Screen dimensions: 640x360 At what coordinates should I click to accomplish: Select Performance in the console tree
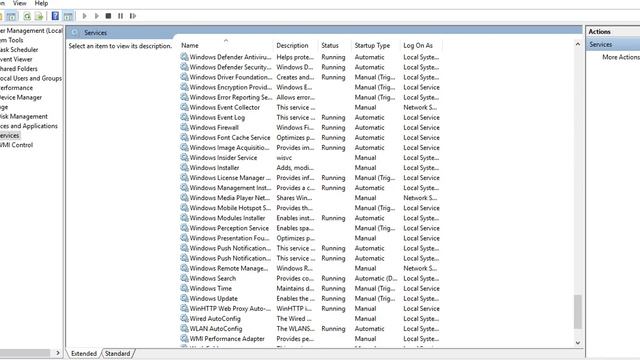tap(17, 88)
